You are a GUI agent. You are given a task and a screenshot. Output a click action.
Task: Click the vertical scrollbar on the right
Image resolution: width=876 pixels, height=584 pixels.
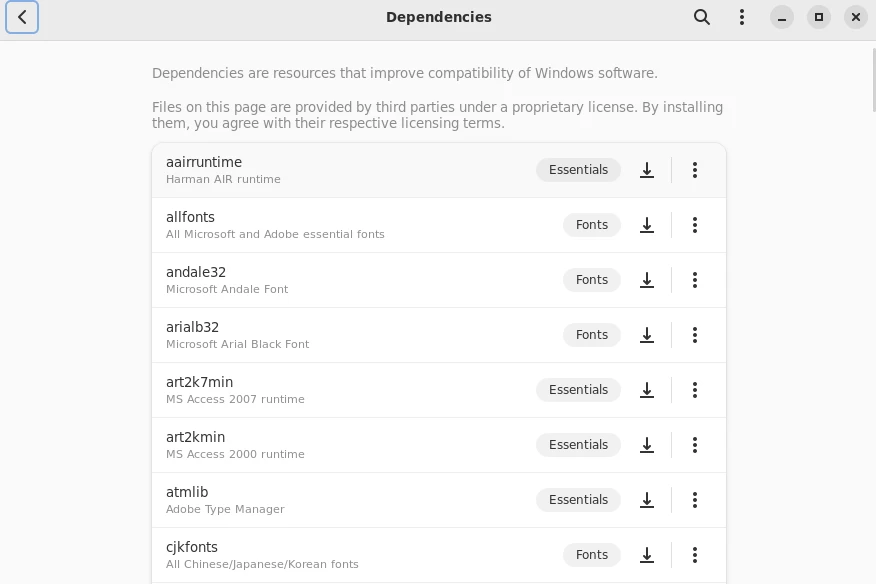click(872, 80)
